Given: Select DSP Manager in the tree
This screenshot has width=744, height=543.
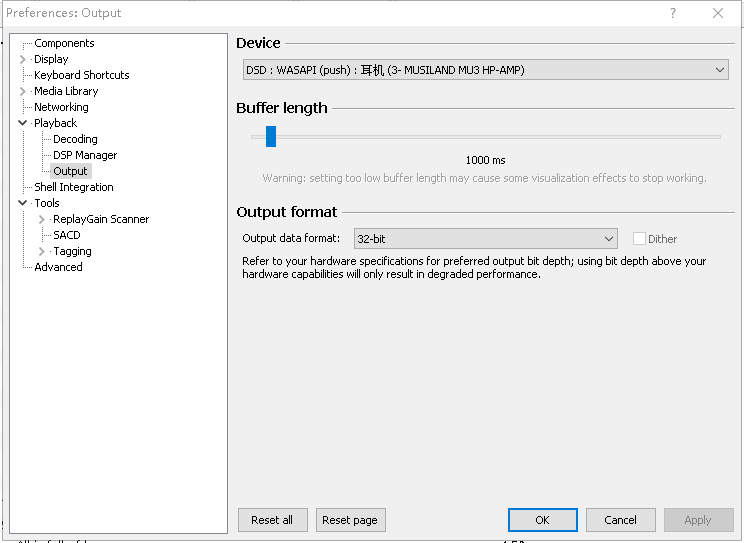Looking at the screenshot, I should 85,155.
